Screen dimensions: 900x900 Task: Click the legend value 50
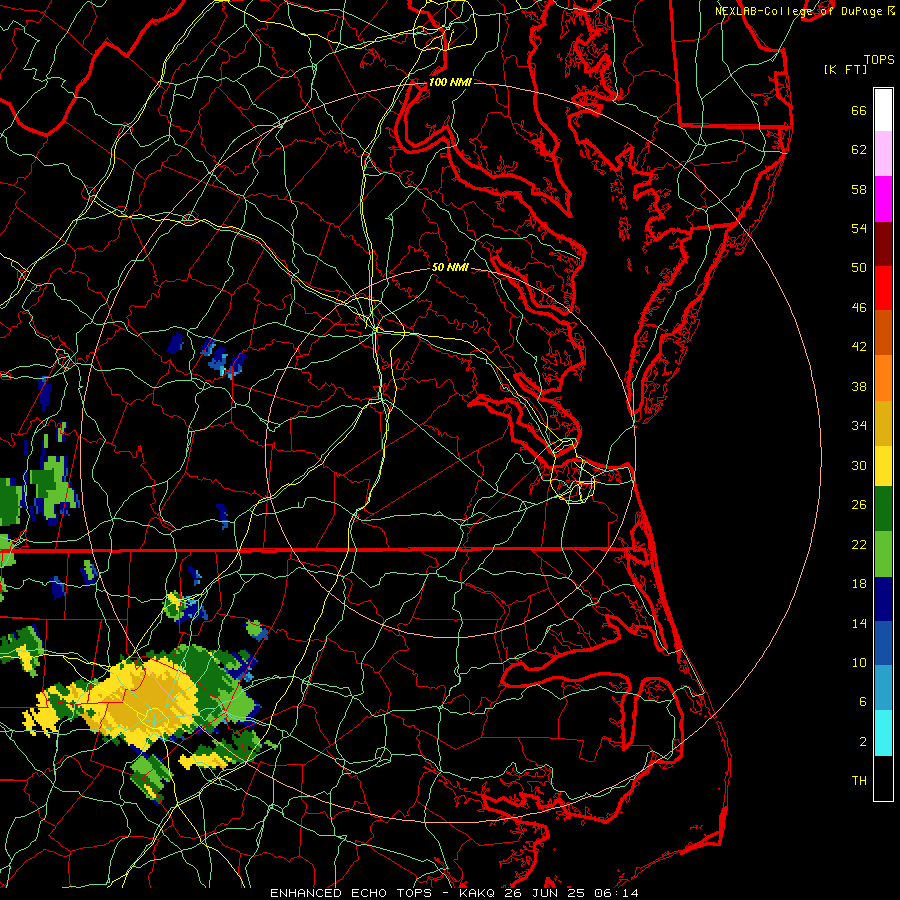click(x=859, y=267)
